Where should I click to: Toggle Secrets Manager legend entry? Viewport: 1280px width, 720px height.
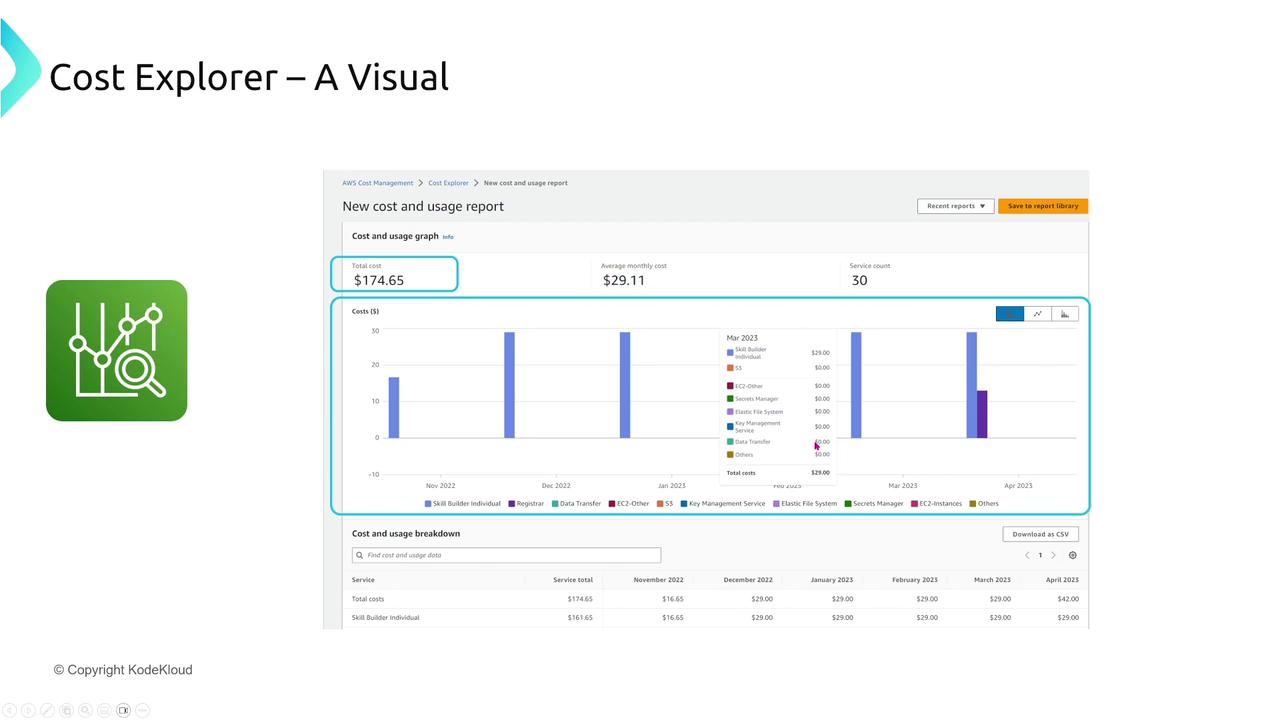(x=877, y=504)
